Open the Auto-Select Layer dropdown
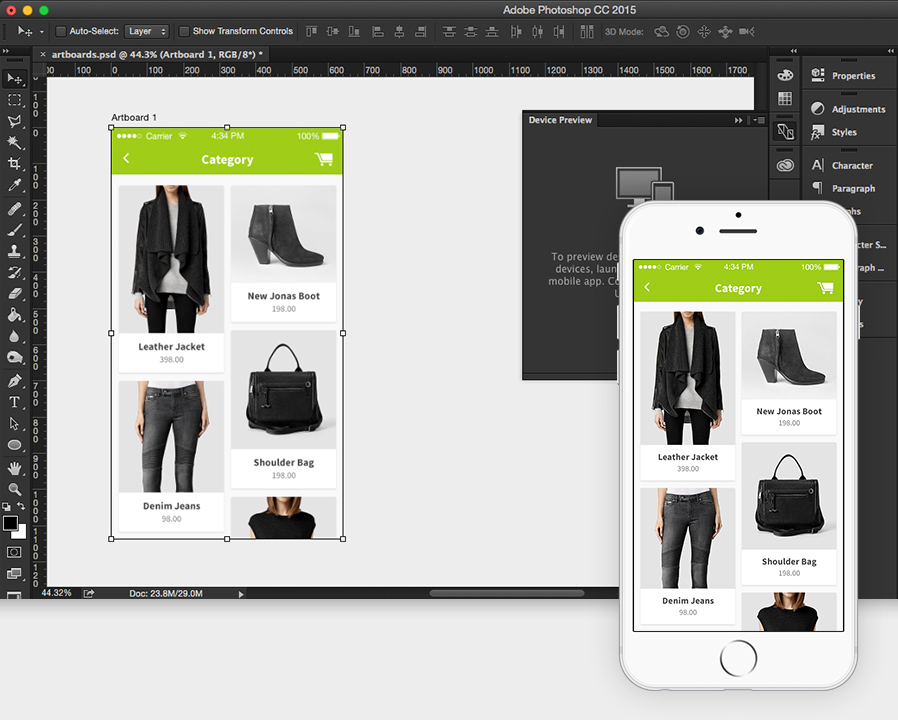898x720 pixels. [x=146, y=31]
